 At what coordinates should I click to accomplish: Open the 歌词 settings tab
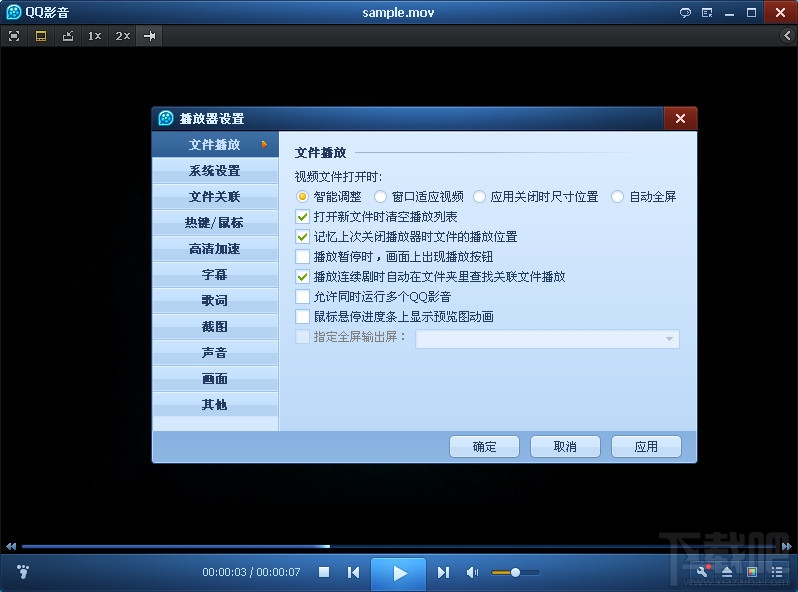215,300
